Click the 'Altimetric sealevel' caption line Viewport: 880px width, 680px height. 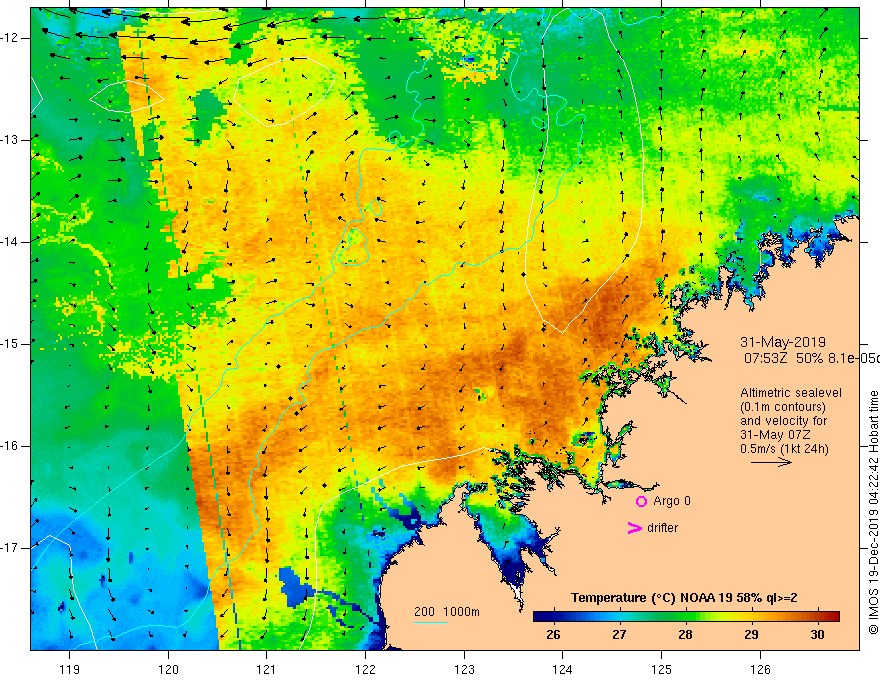[x=791, y=393]
